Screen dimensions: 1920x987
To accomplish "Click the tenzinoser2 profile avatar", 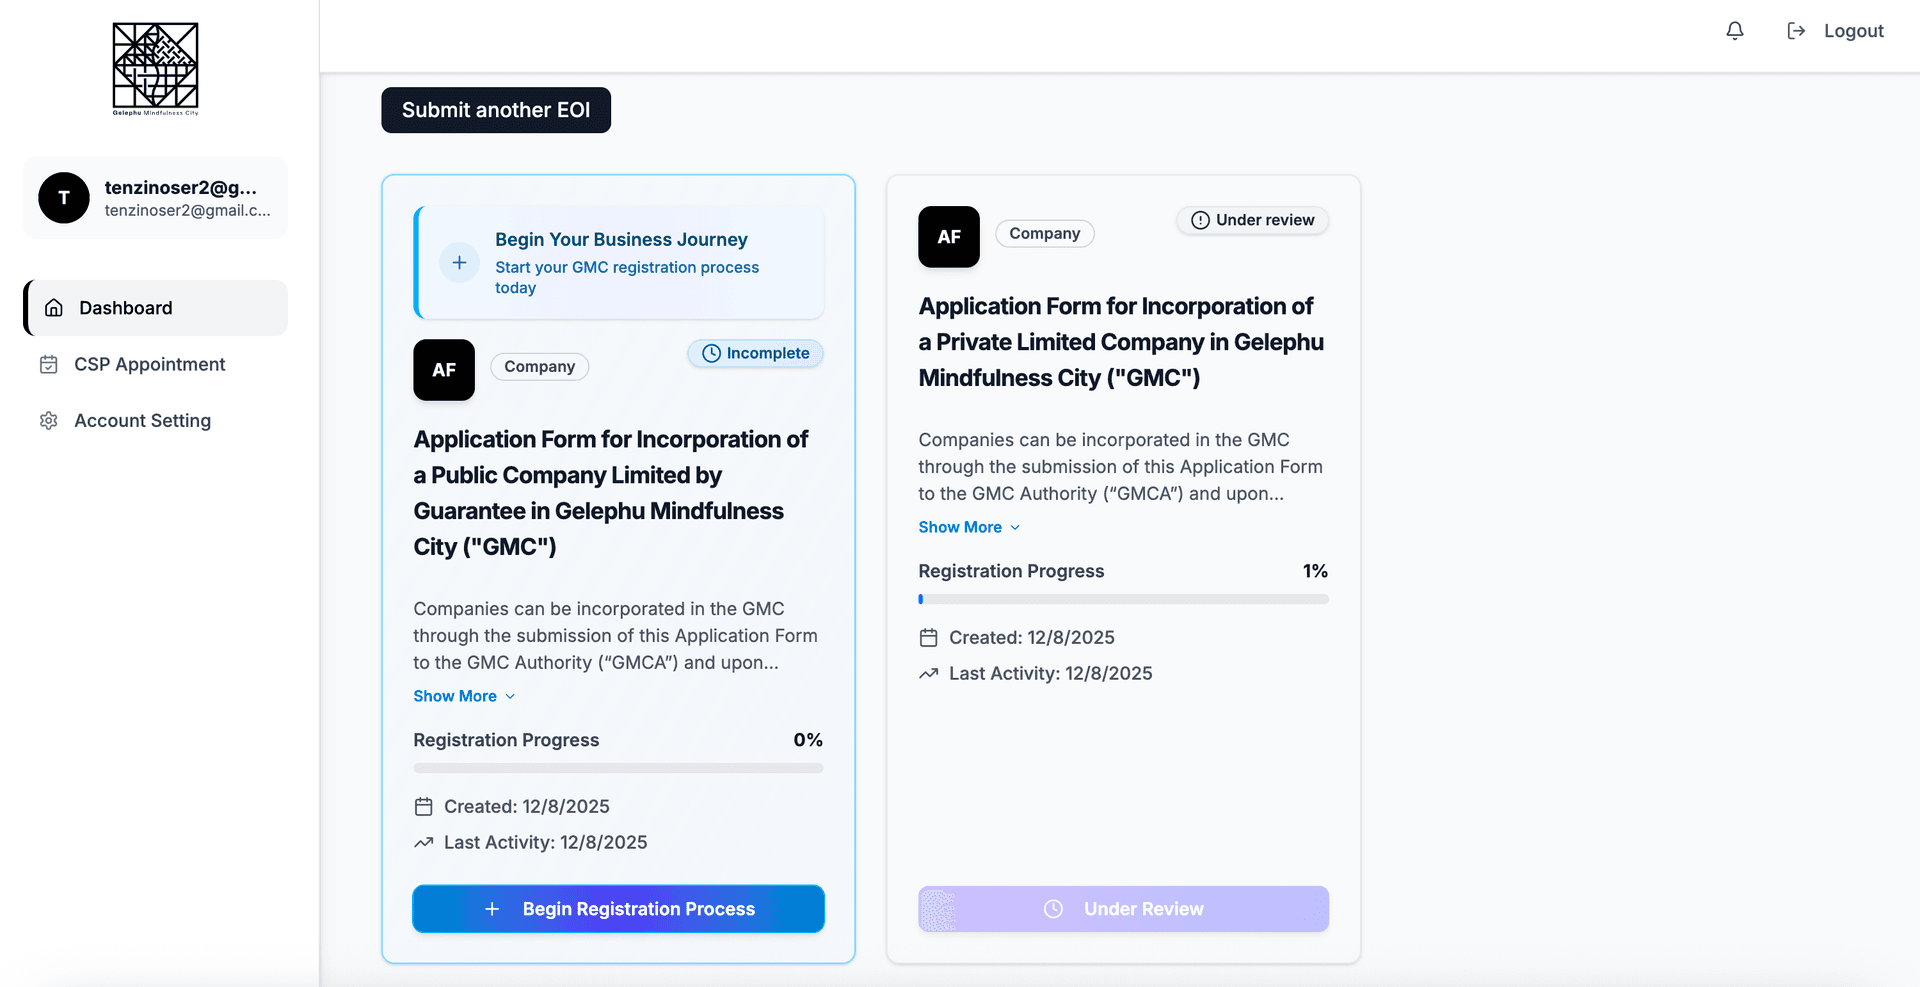I will pos(63,198).
